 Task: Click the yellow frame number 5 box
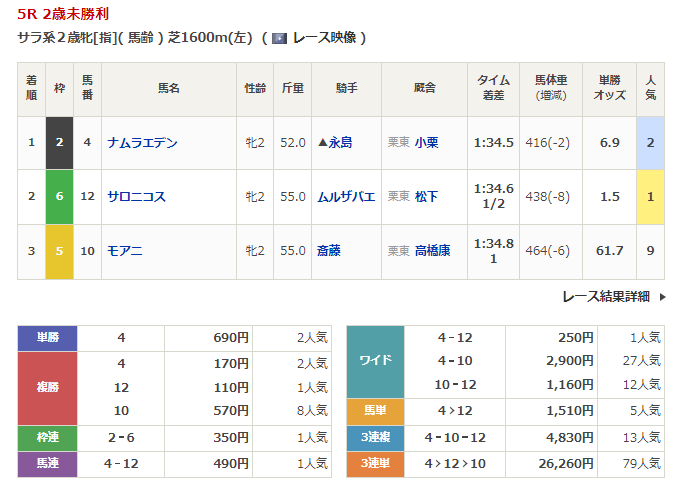[59, 251]
